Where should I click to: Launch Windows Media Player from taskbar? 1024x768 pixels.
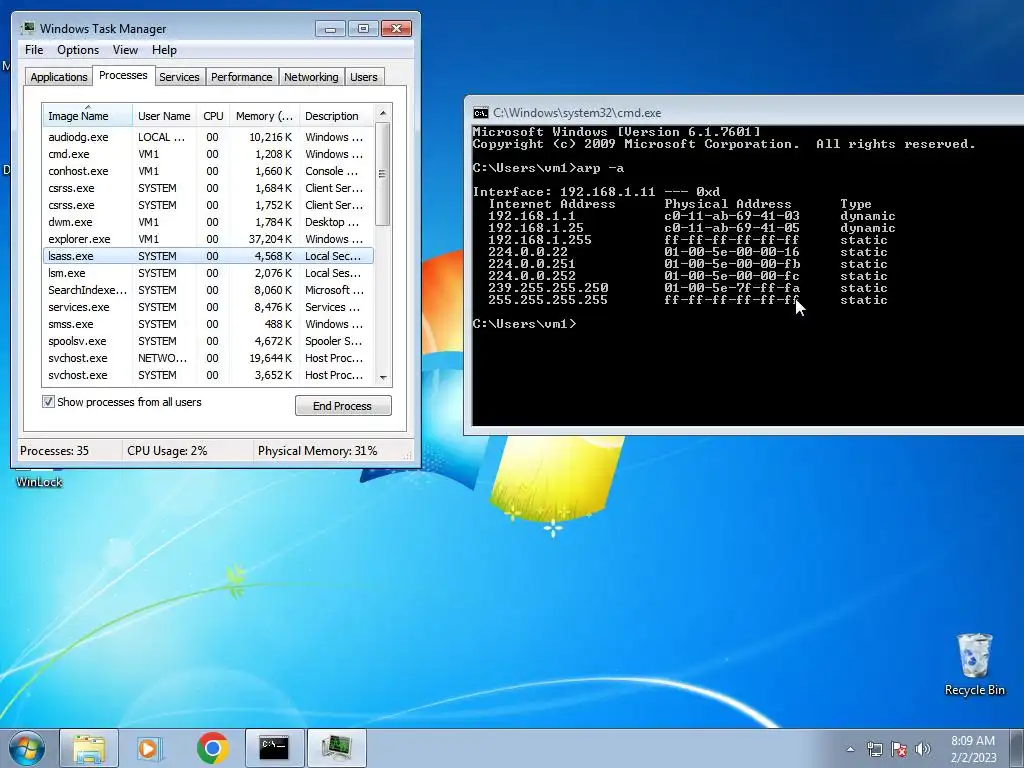[x=149, y=748]
